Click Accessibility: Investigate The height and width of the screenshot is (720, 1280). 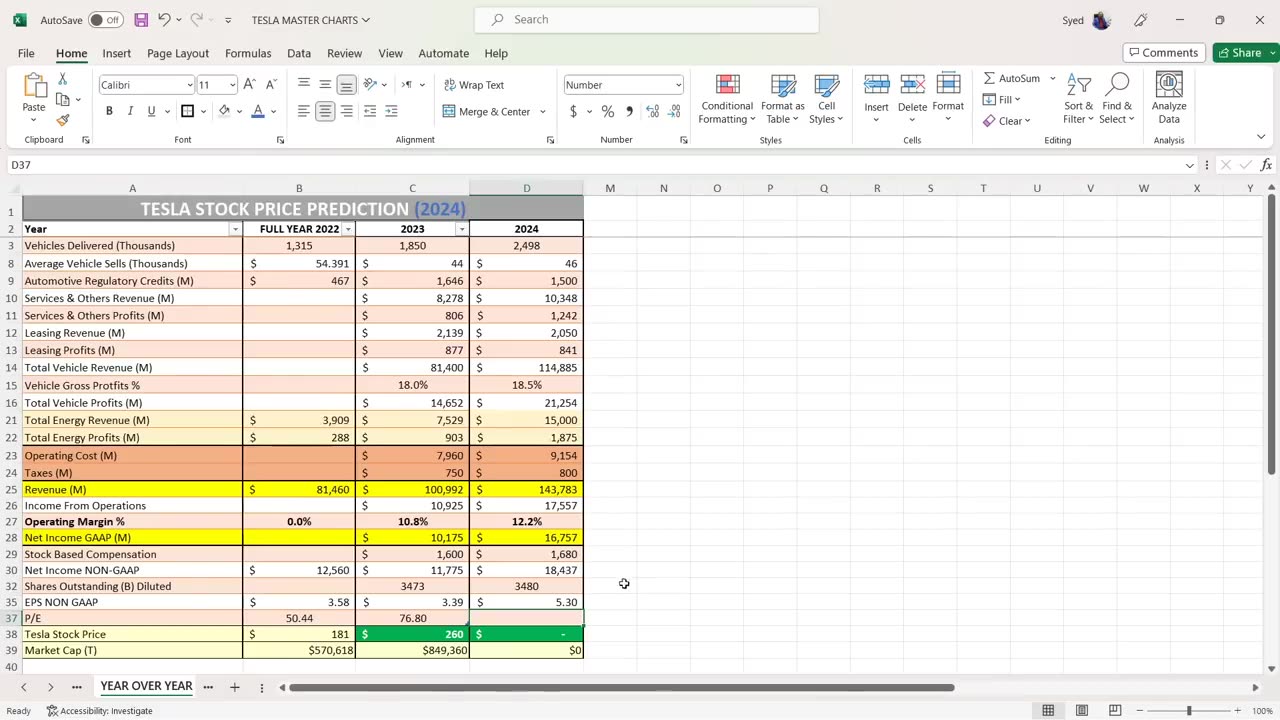pos(99,711)
